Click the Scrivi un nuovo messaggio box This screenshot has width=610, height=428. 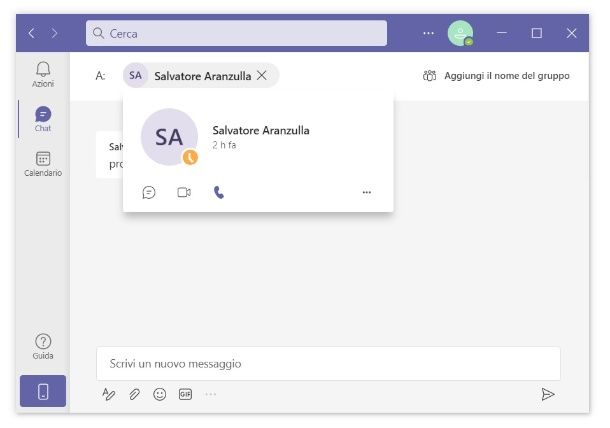(328, 363)
